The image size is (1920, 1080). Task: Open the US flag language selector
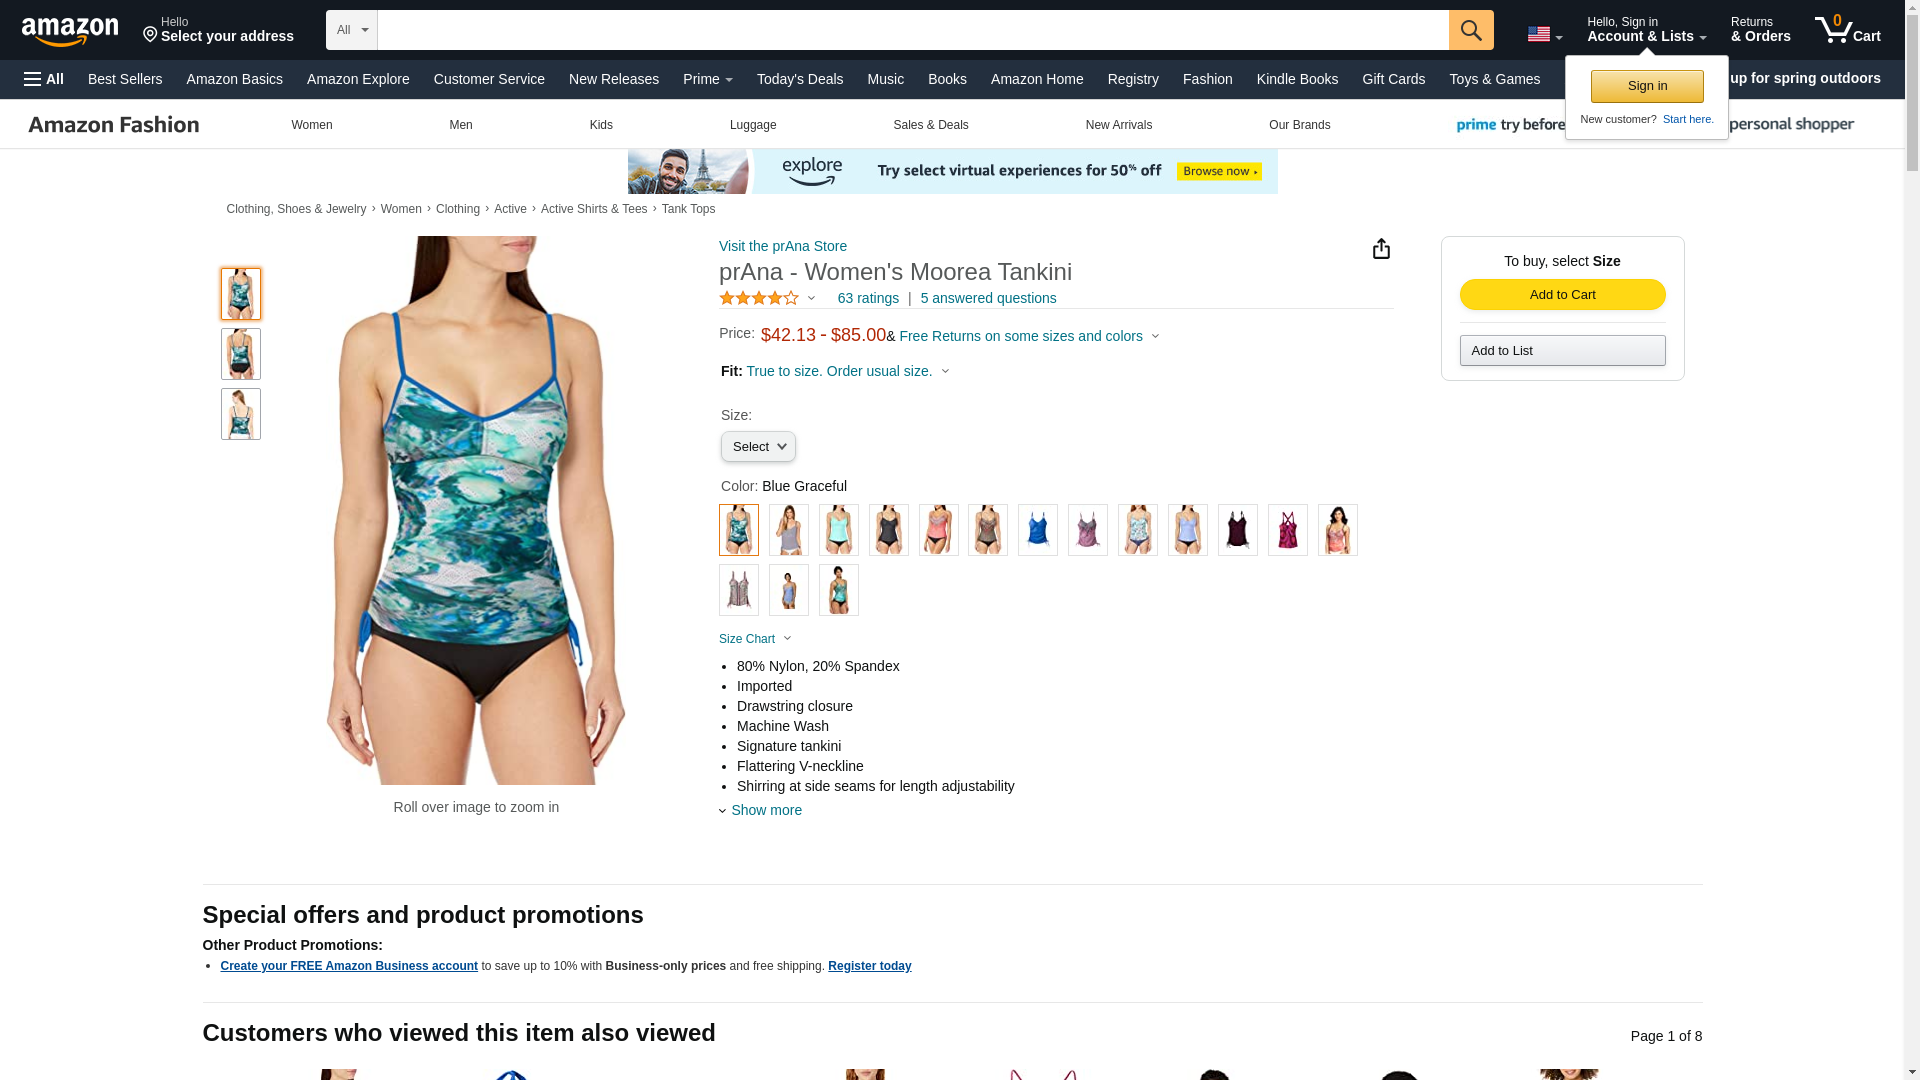1544,35
